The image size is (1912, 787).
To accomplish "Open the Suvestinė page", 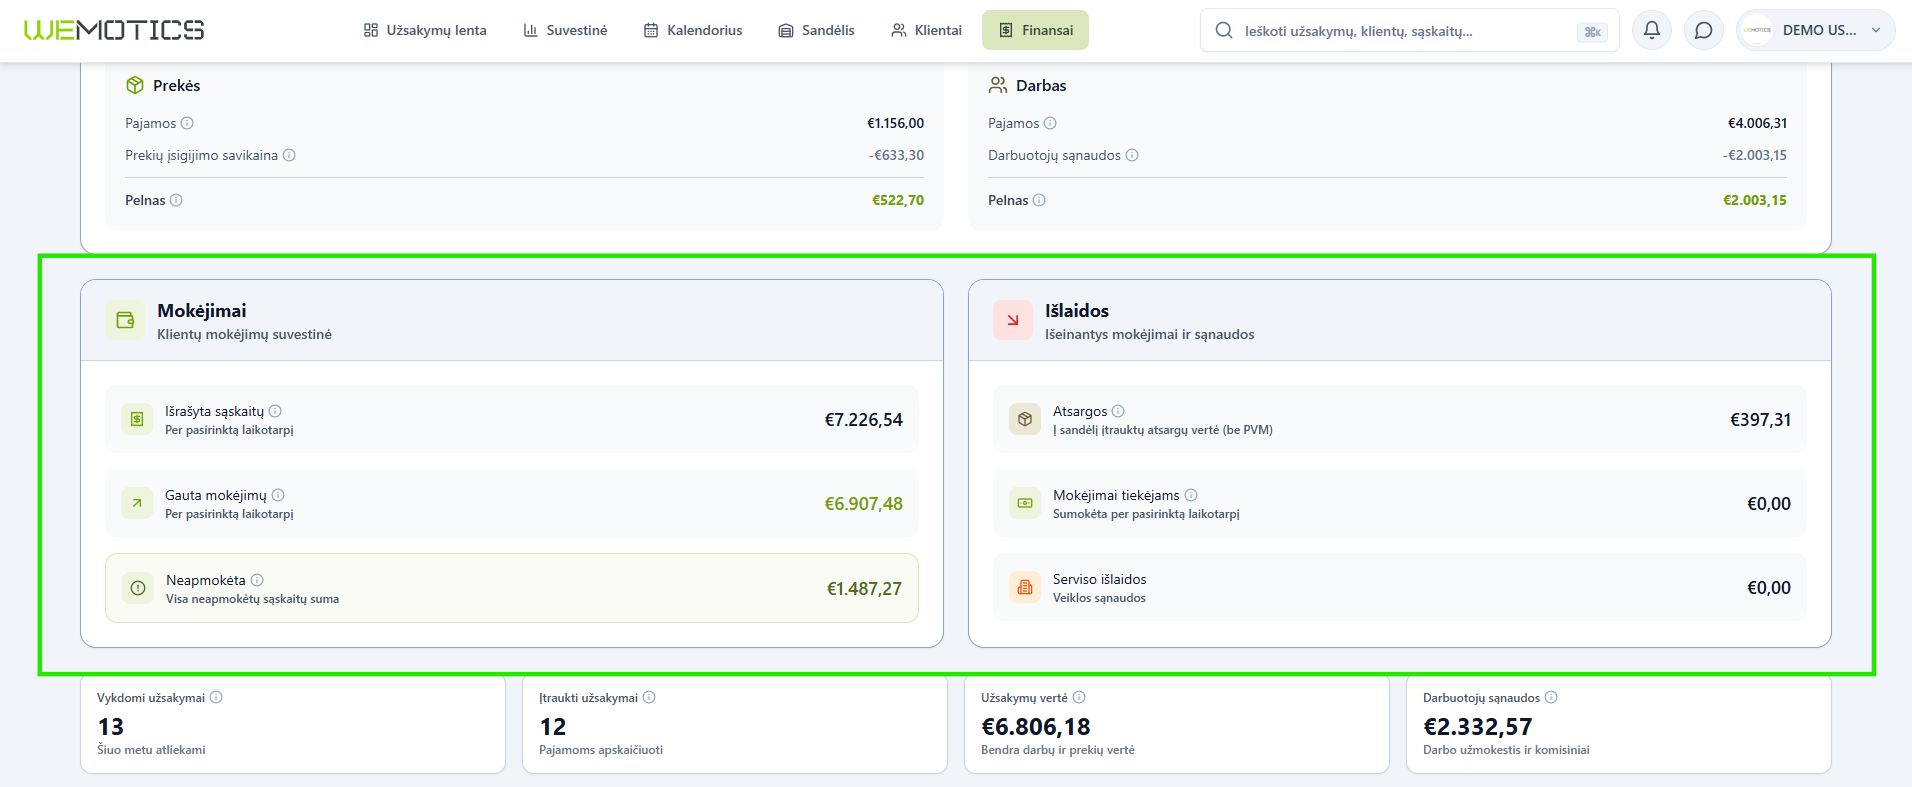I will pos(565,30).
